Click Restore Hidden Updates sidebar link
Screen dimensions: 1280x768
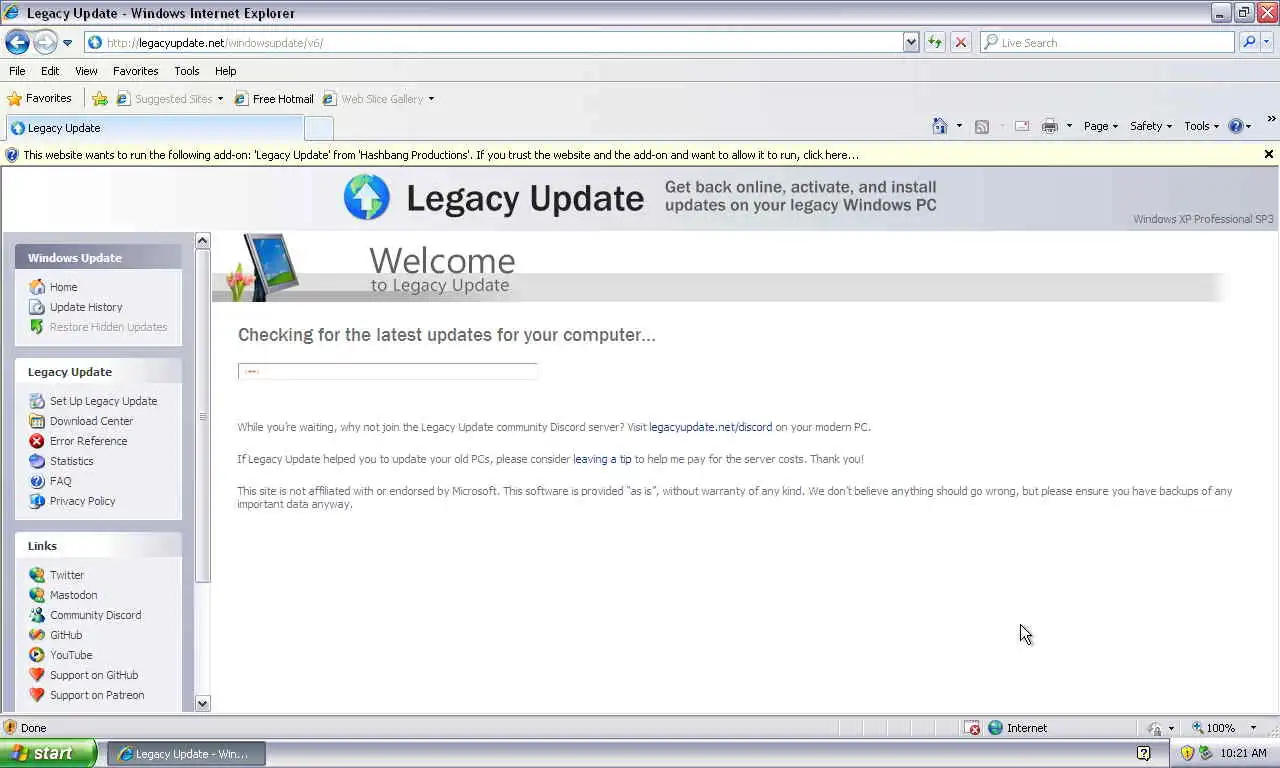108,327
